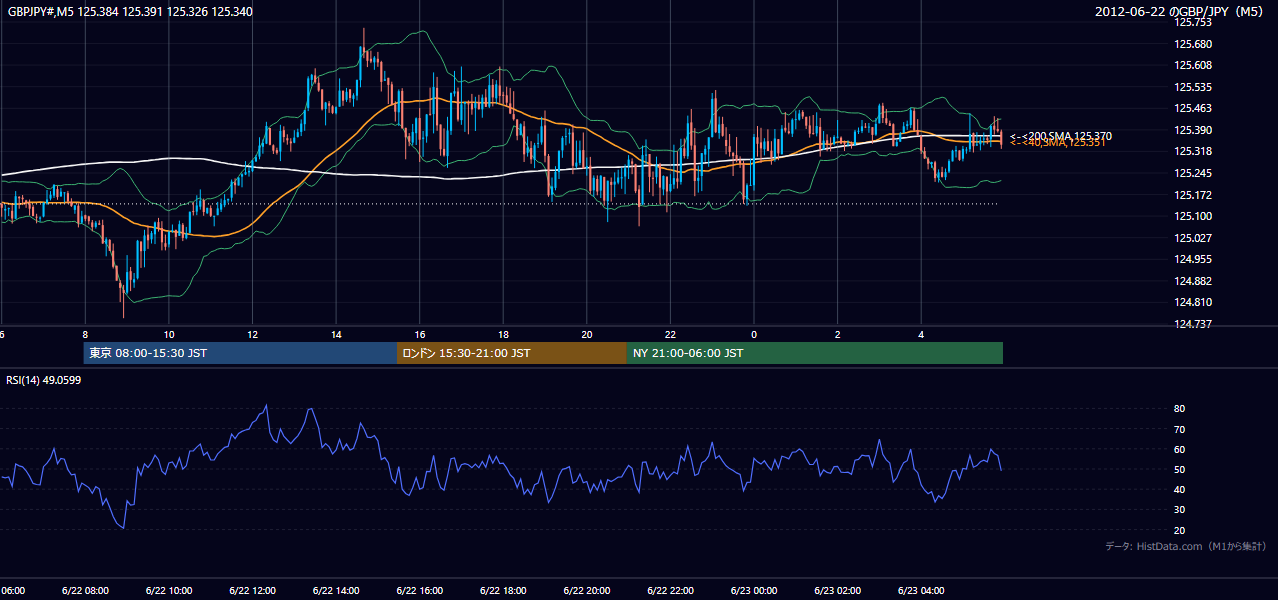The width and height of the screenshot is (1278, 600).
Task: Click the 6/23 00:00 bottom time label
Action: click(x=754, y=591)
